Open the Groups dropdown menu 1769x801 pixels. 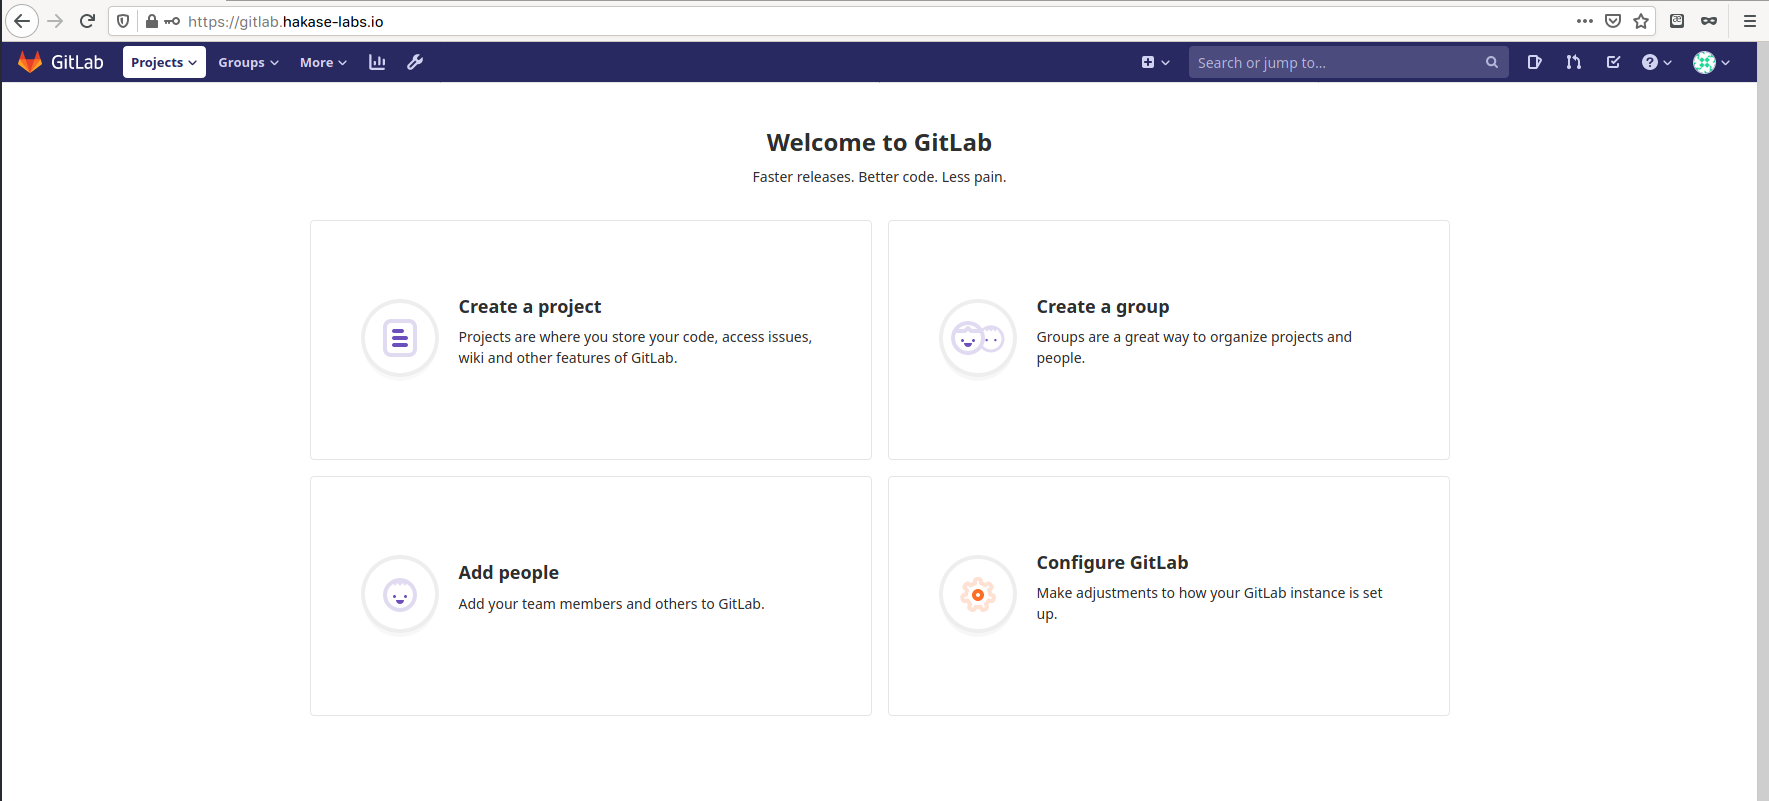tap(248, 62)
